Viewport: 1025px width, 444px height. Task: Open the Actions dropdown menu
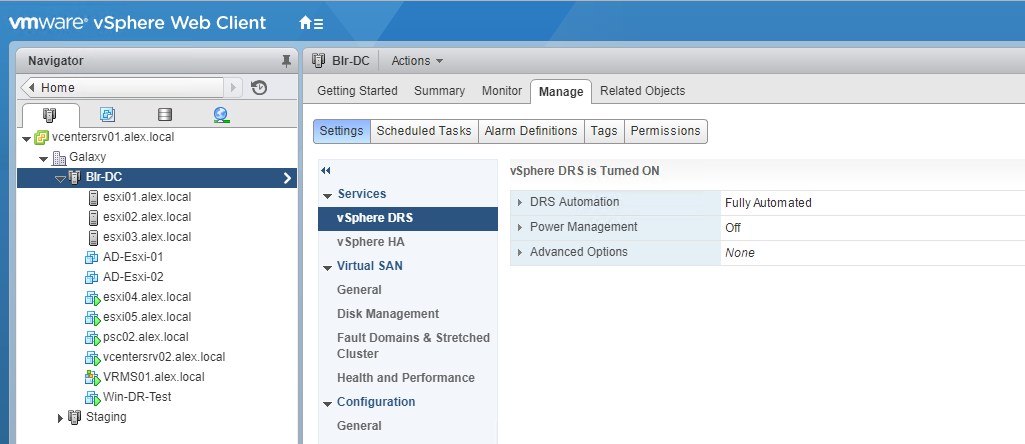[417, 61]
